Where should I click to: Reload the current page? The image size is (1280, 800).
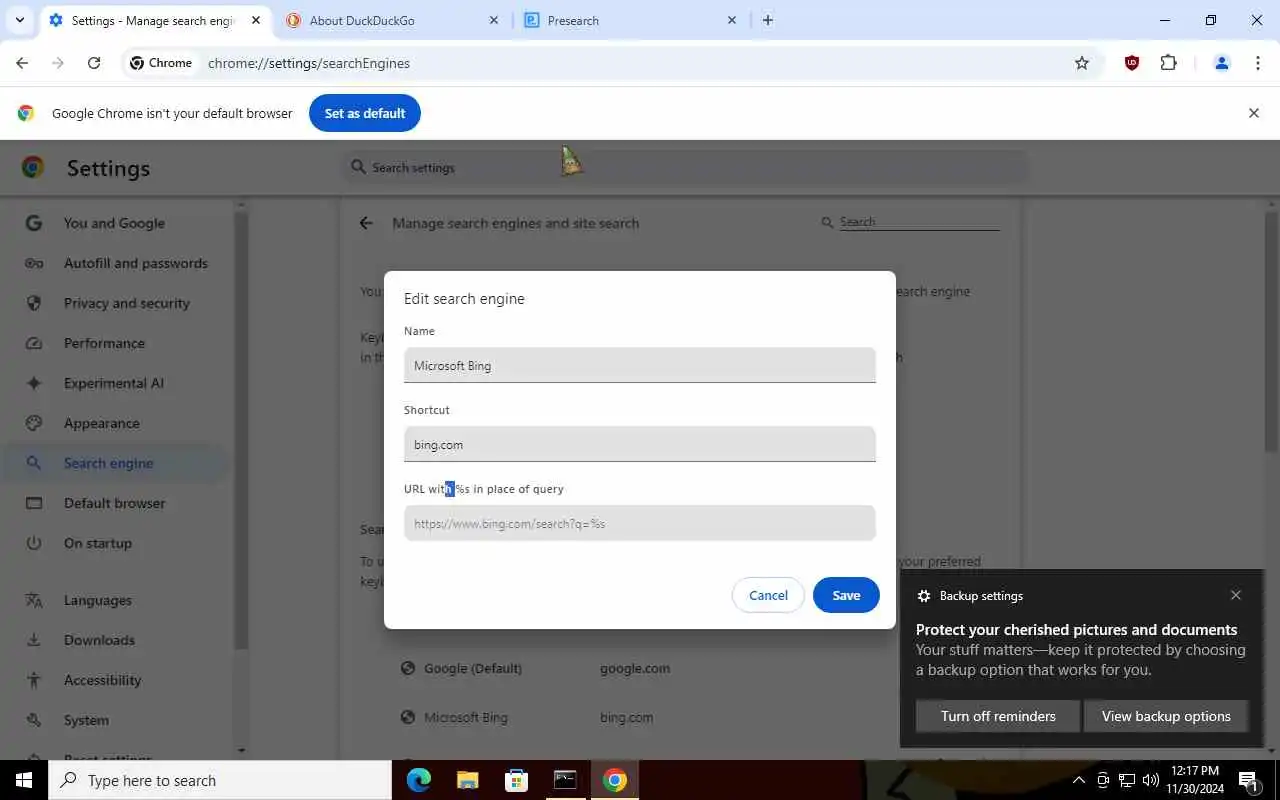pos(94,63)
